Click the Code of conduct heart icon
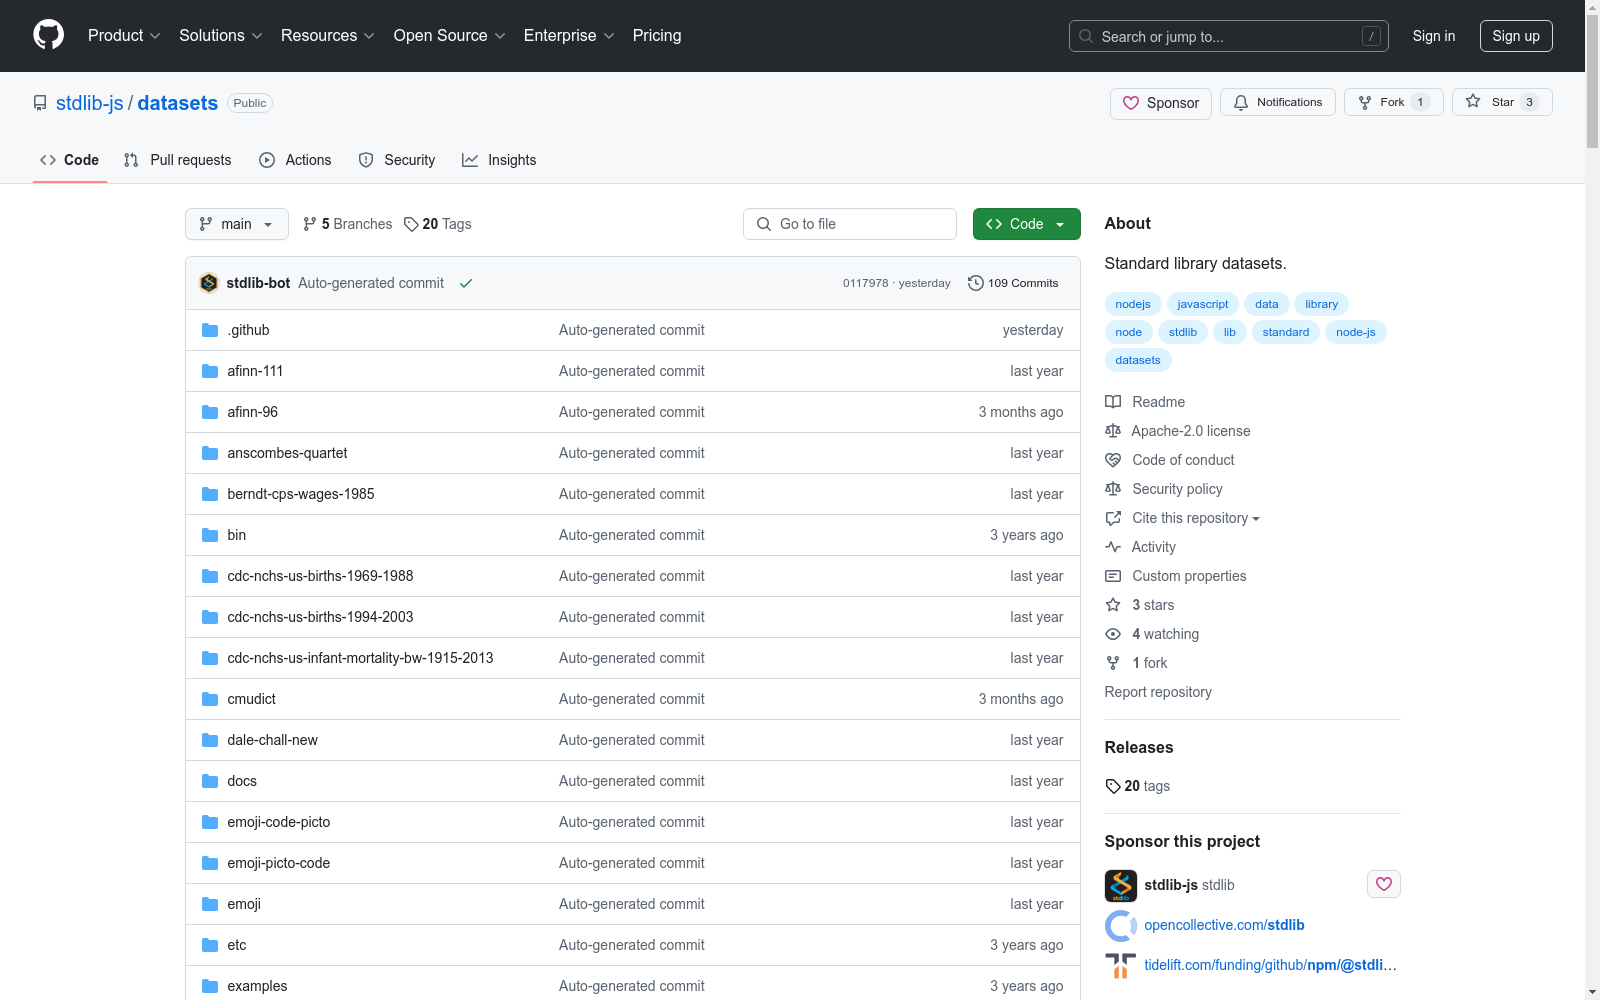Image resolution: width=1600 pixels, height=1000 pixels. [1113, 460]
